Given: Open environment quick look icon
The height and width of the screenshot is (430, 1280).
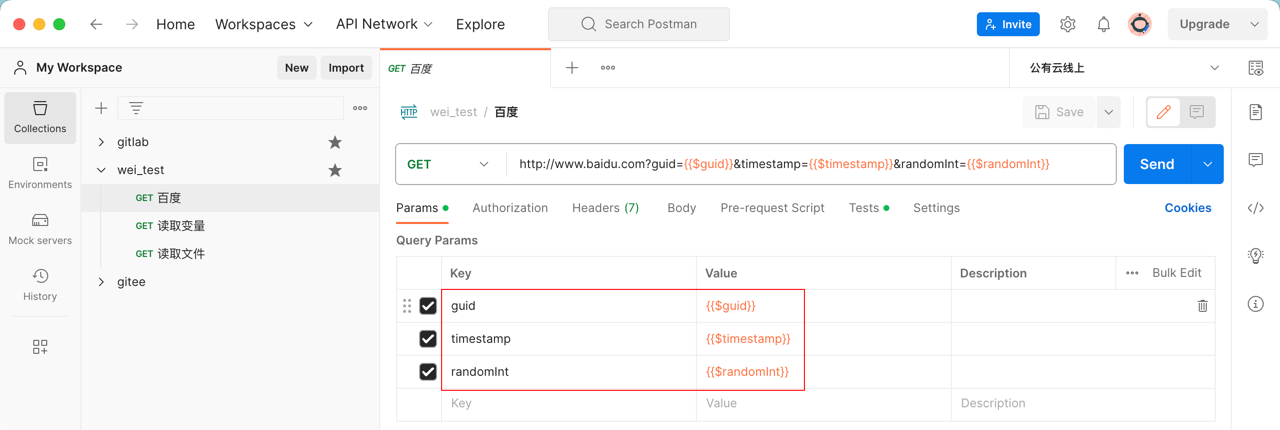Looking at the screenshot, I should click(1256, 68).
